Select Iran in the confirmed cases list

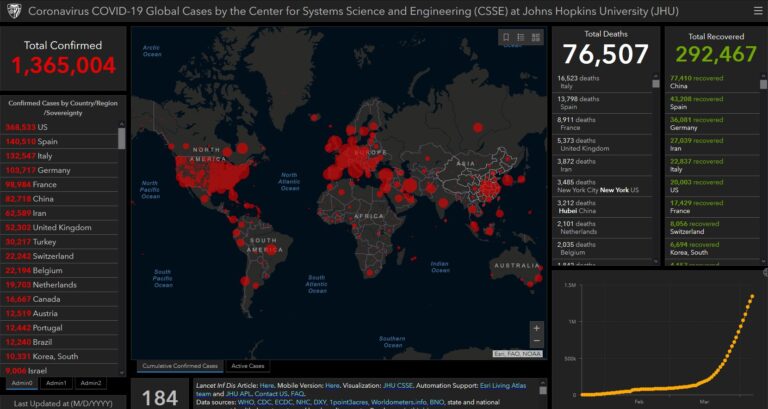[x=60, y=213]
